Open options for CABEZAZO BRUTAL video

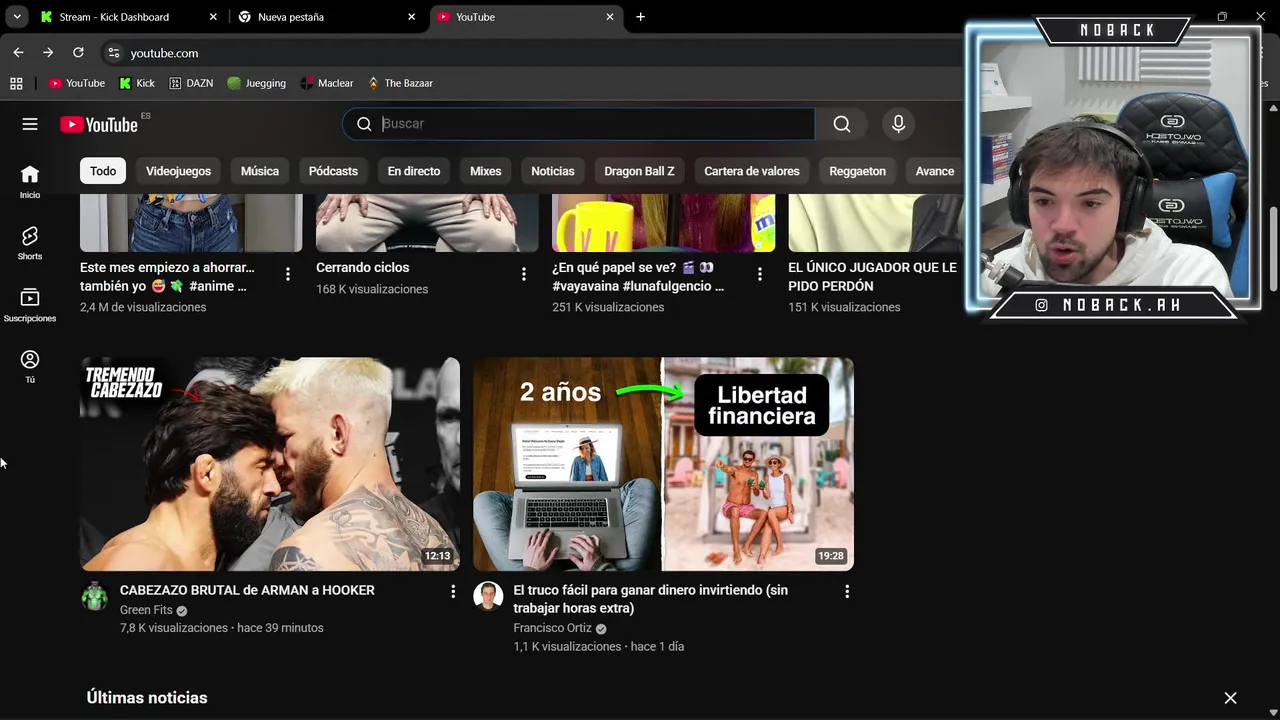click(453, 592)
